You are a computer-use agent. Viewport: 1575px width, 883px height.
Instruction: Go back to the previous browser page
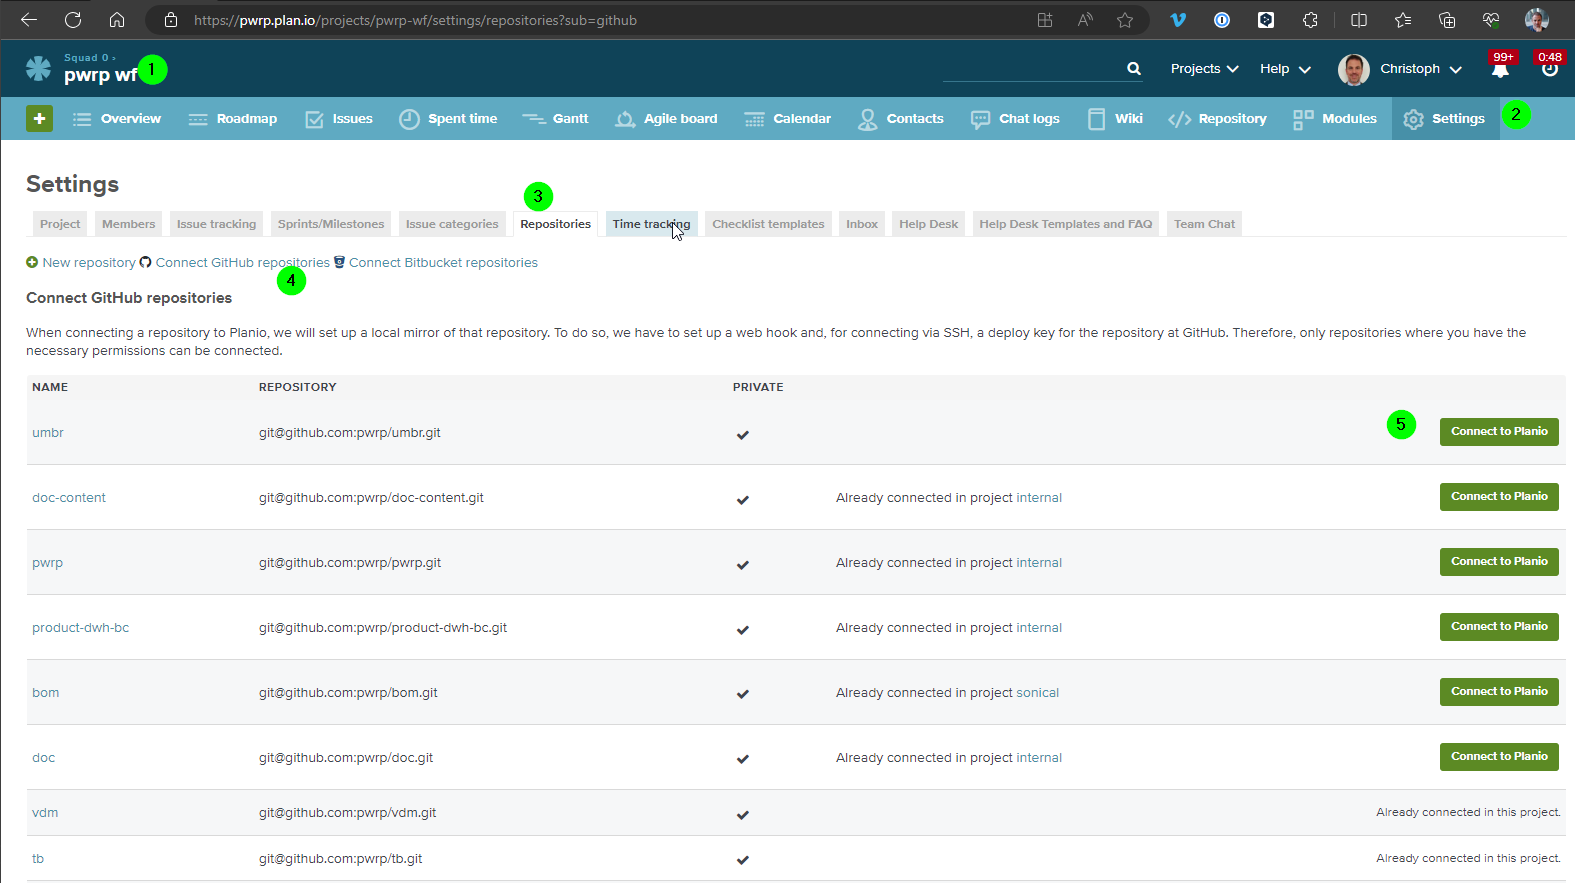[x=29, y=20]
